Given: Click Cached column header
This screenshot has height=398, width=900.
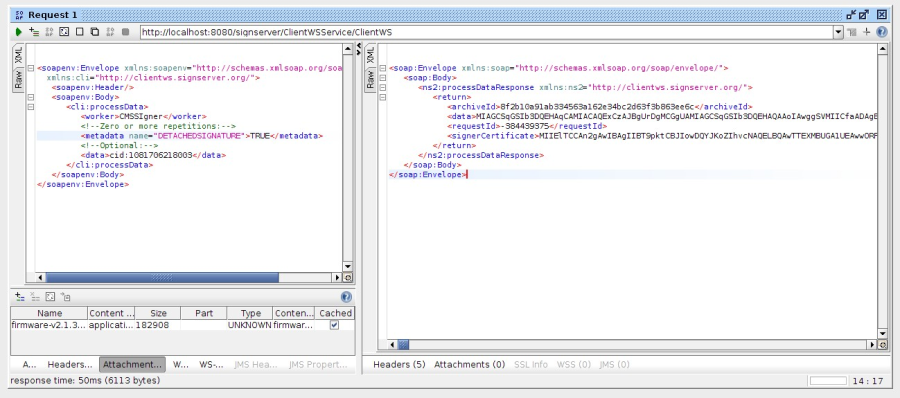Looking at the screenshot, I should (x=335, y=313).
